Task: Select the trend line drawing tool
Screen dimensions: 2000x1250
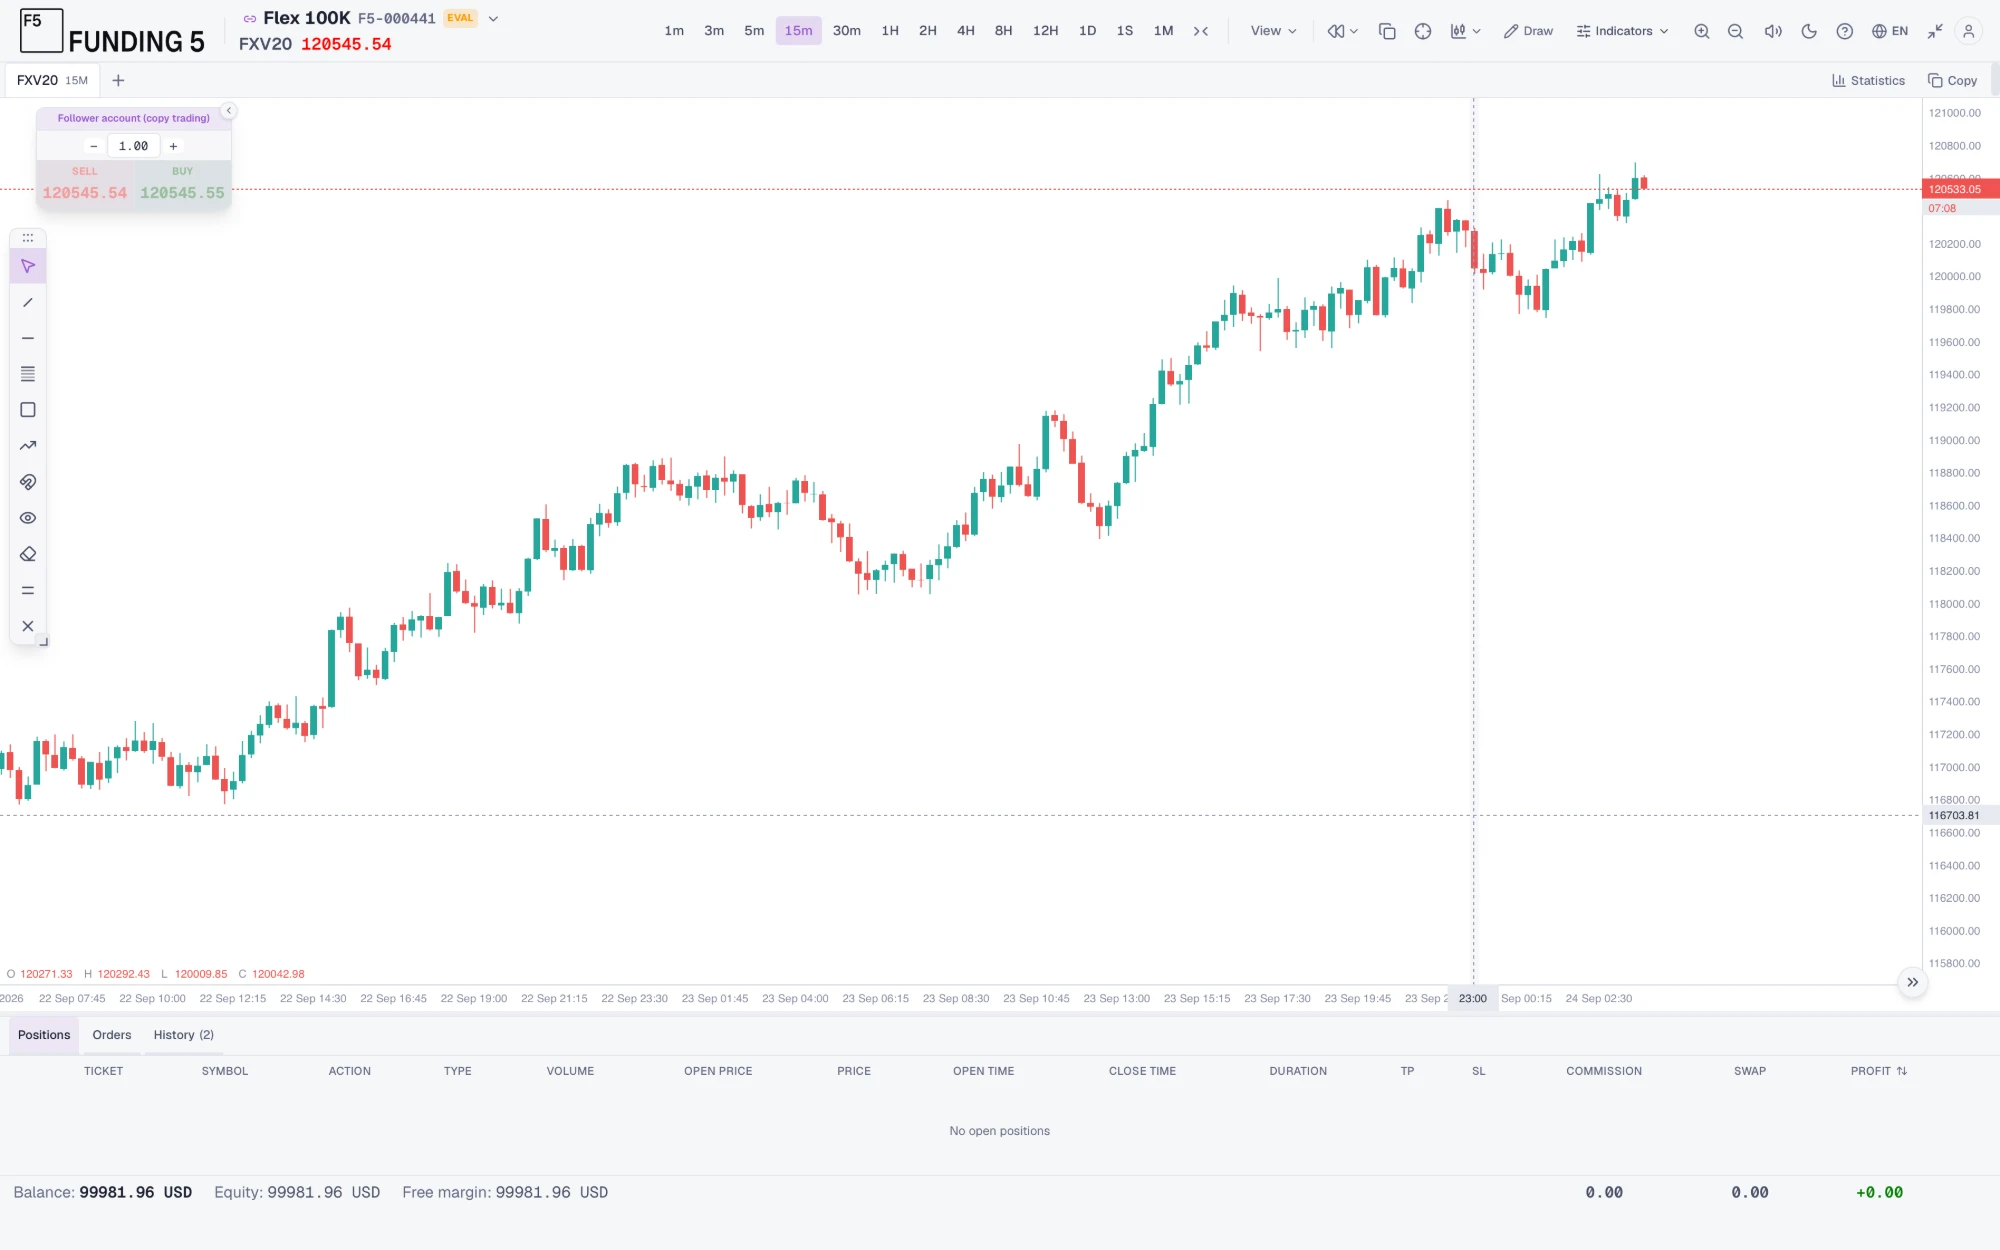Action: [x=28, y=302]
